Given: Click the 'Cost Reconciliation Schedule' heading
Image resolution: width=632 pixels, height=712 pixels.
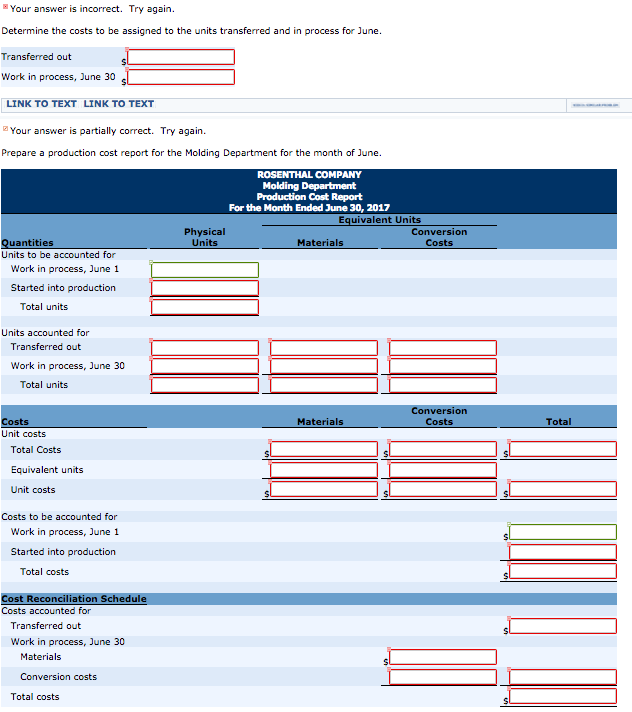Looking at the screenshot, I should 74,599.
